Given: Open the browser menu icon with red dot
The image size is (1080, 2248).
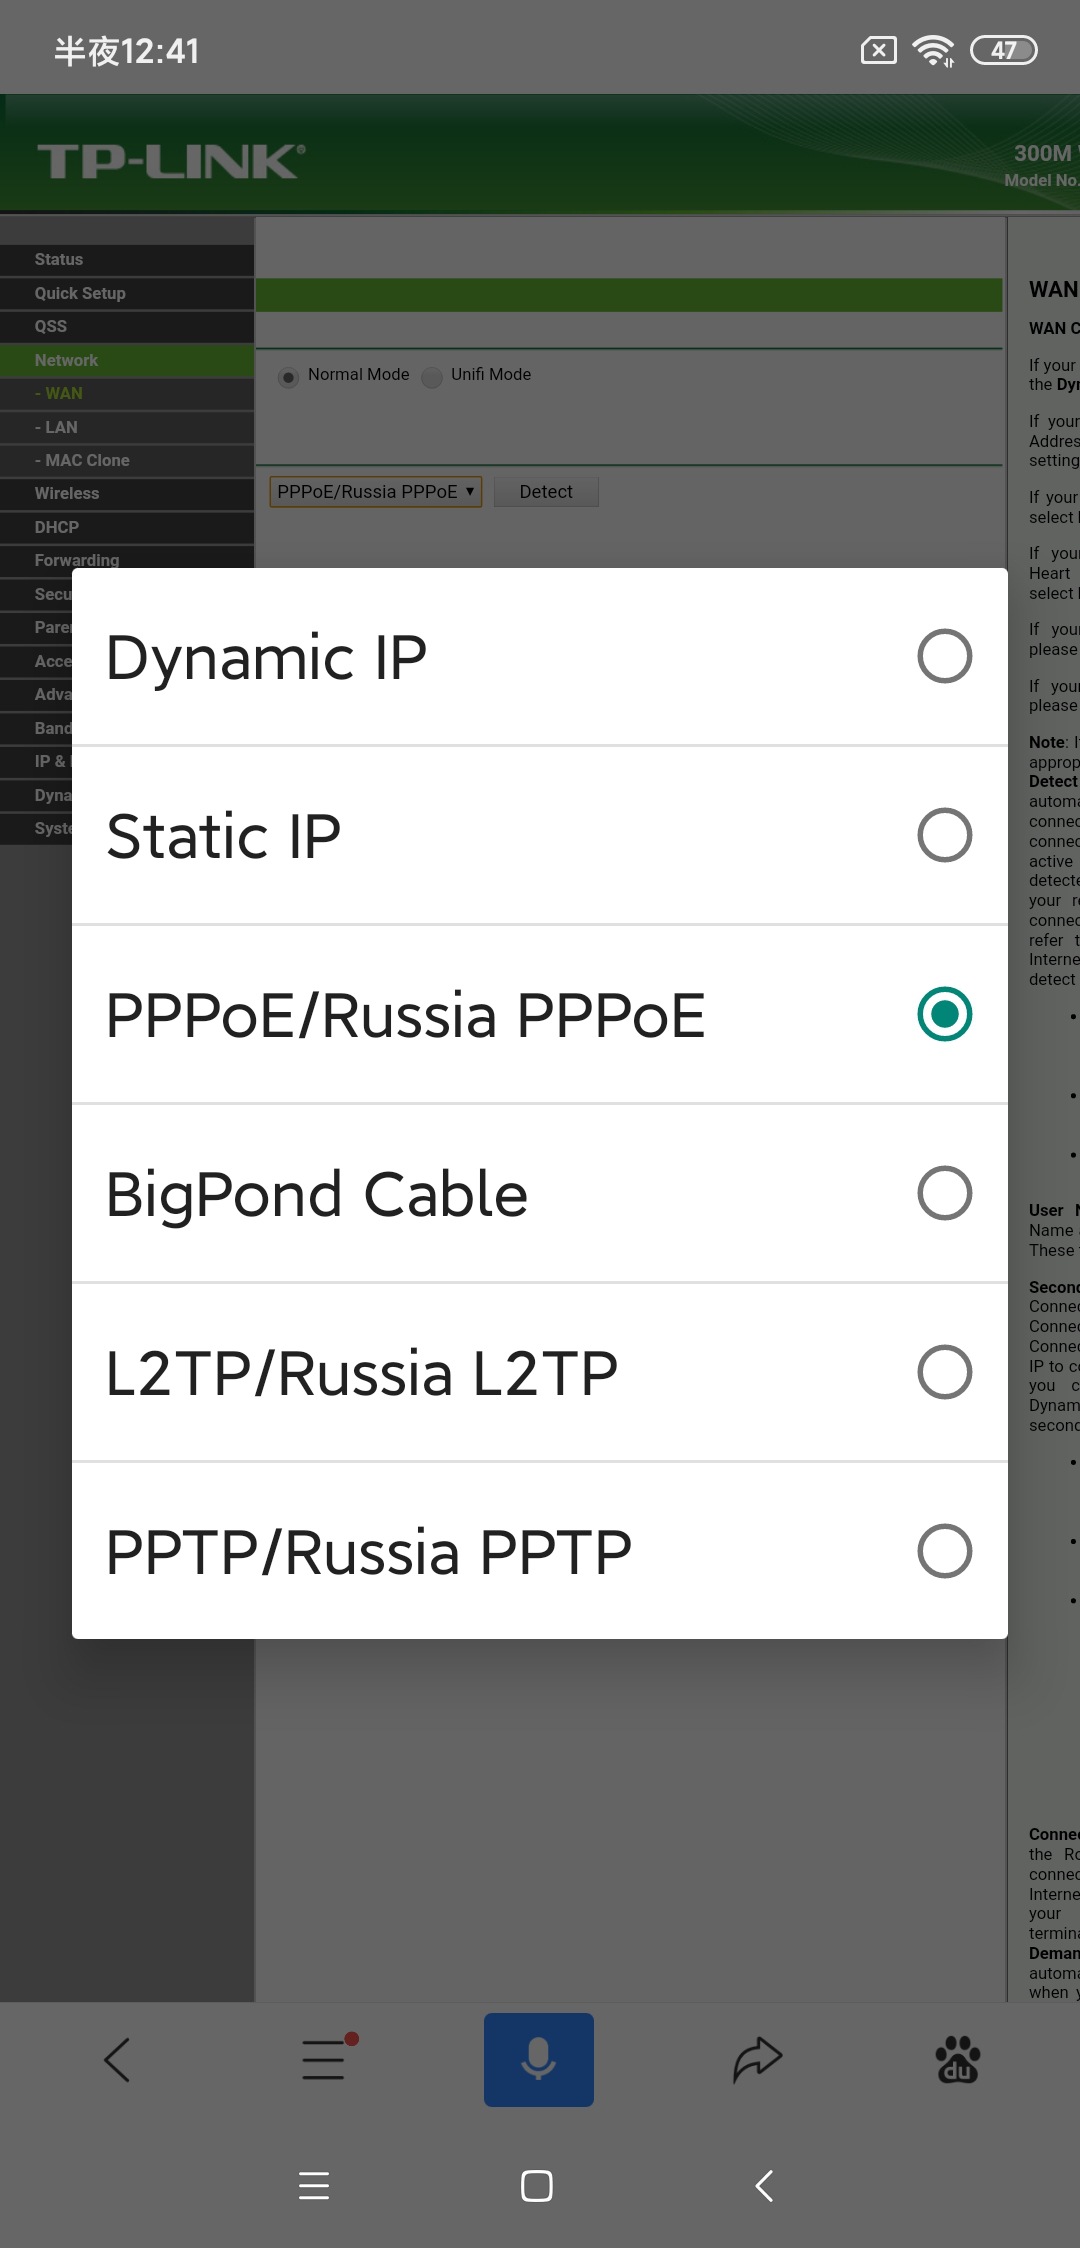Looking at the screenshot, I should [x=326, y=2059].
